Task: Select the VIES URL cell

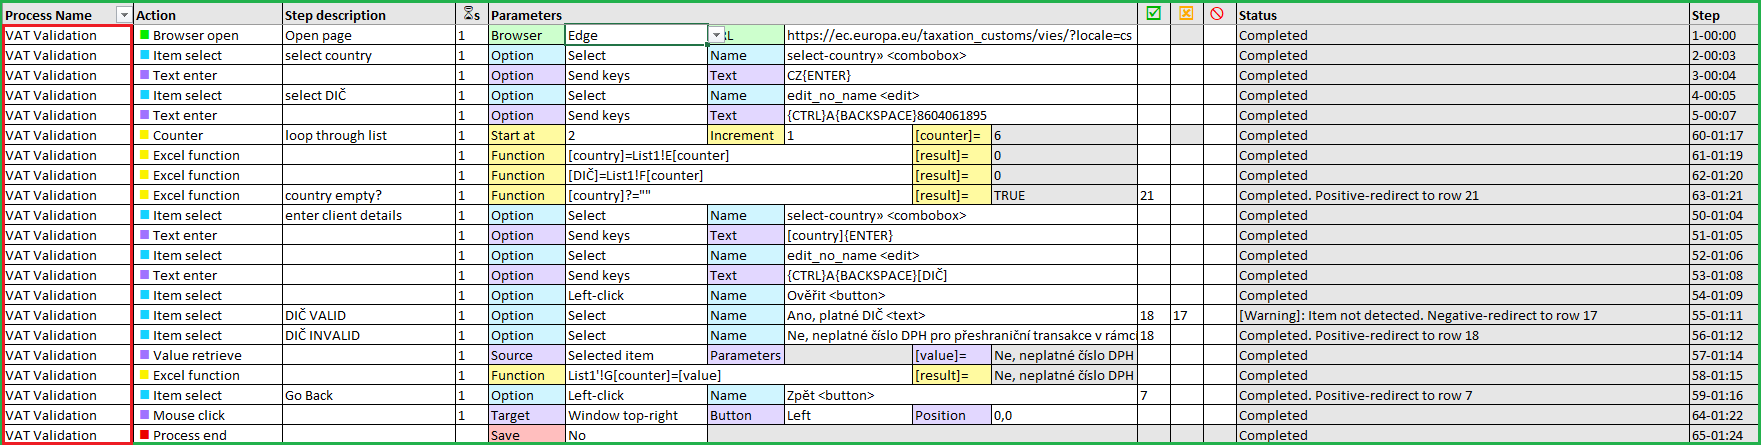Action: pos(960,35)
